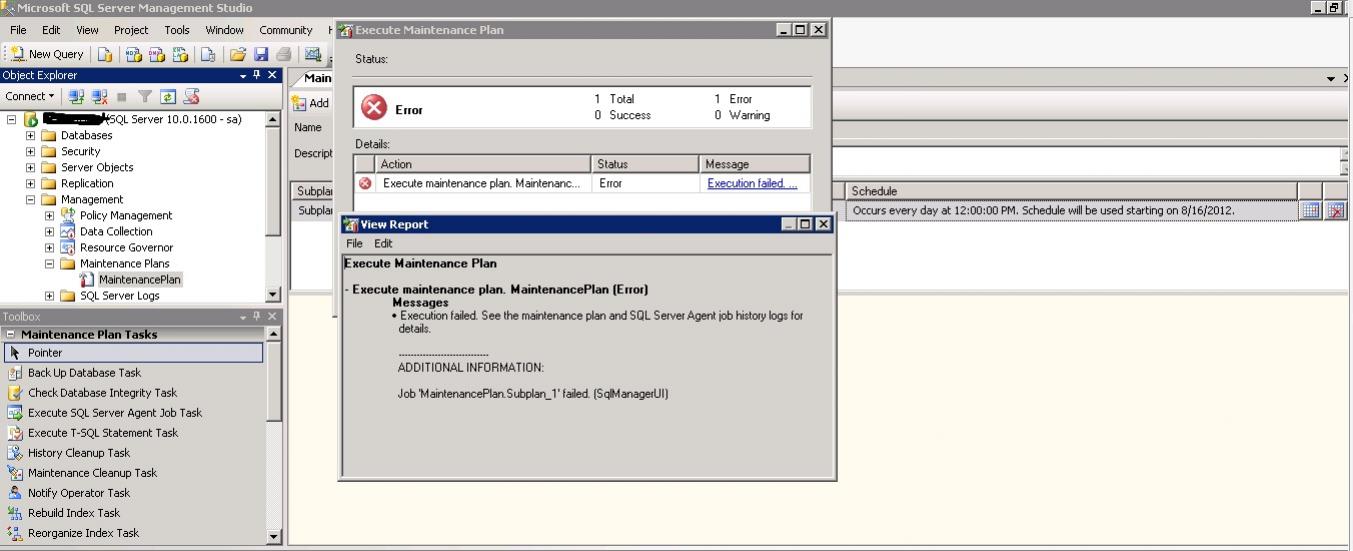Collapse the SQL Server root node
The height and width of the screenshot is (551, 1353).
(12, 119)
